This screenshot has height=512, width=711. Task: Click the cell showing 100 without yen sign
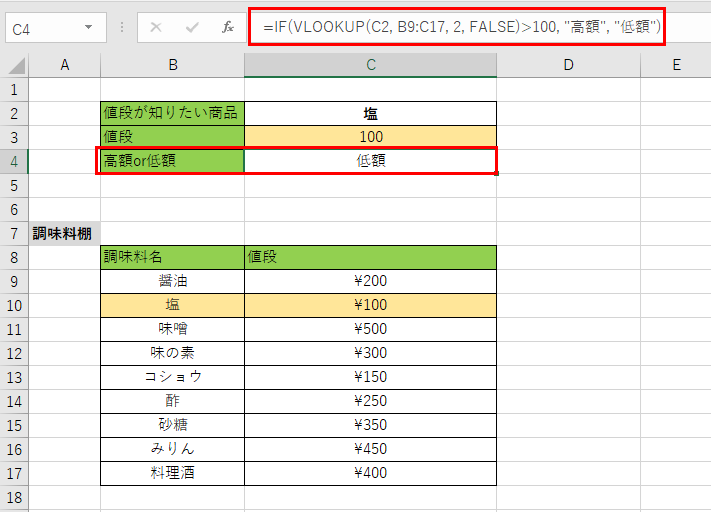370,137
